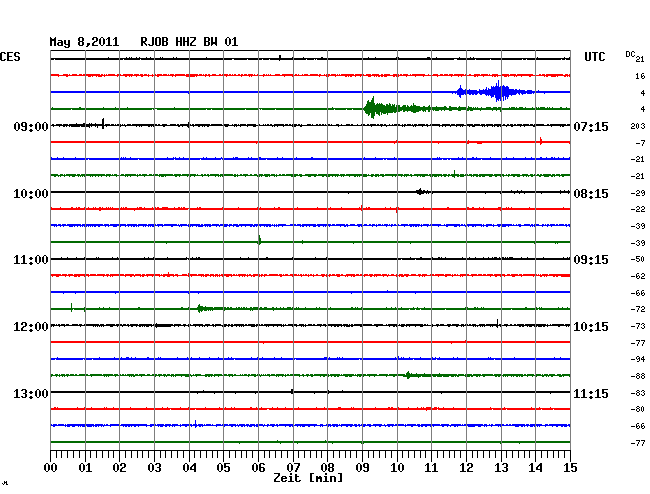The width and height of the screenshot is (650, 494).
Task: Click minute label 15 on the time axis
Action: pos(570,468)
